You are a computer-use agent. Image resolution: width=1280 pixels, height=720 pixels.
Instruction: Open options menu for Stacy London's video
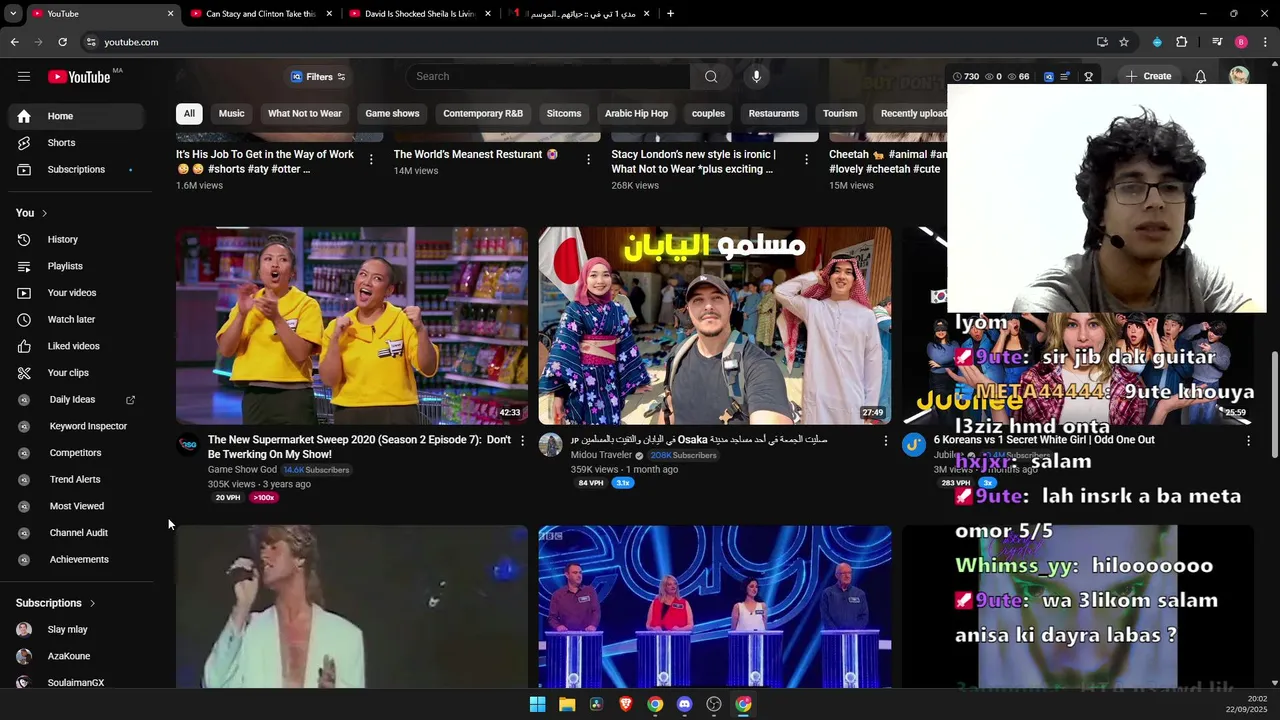coord(806,159)
